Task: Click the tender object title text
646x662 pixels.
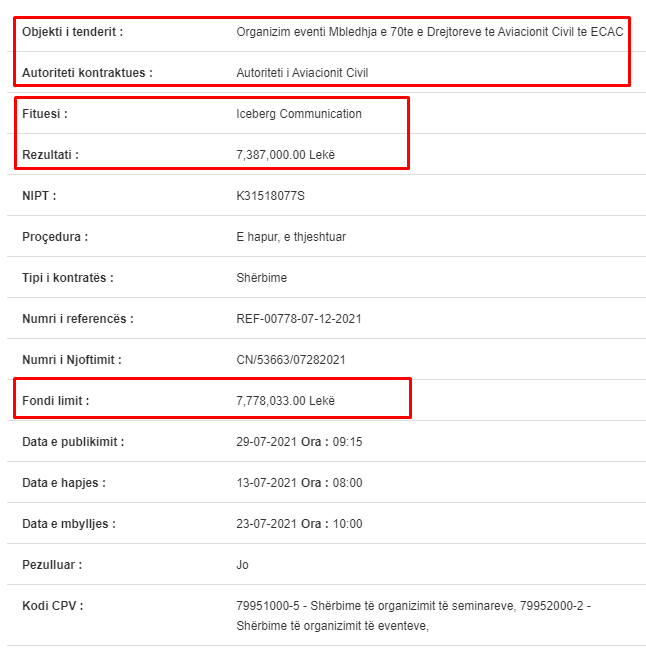Action: (429, 32)
